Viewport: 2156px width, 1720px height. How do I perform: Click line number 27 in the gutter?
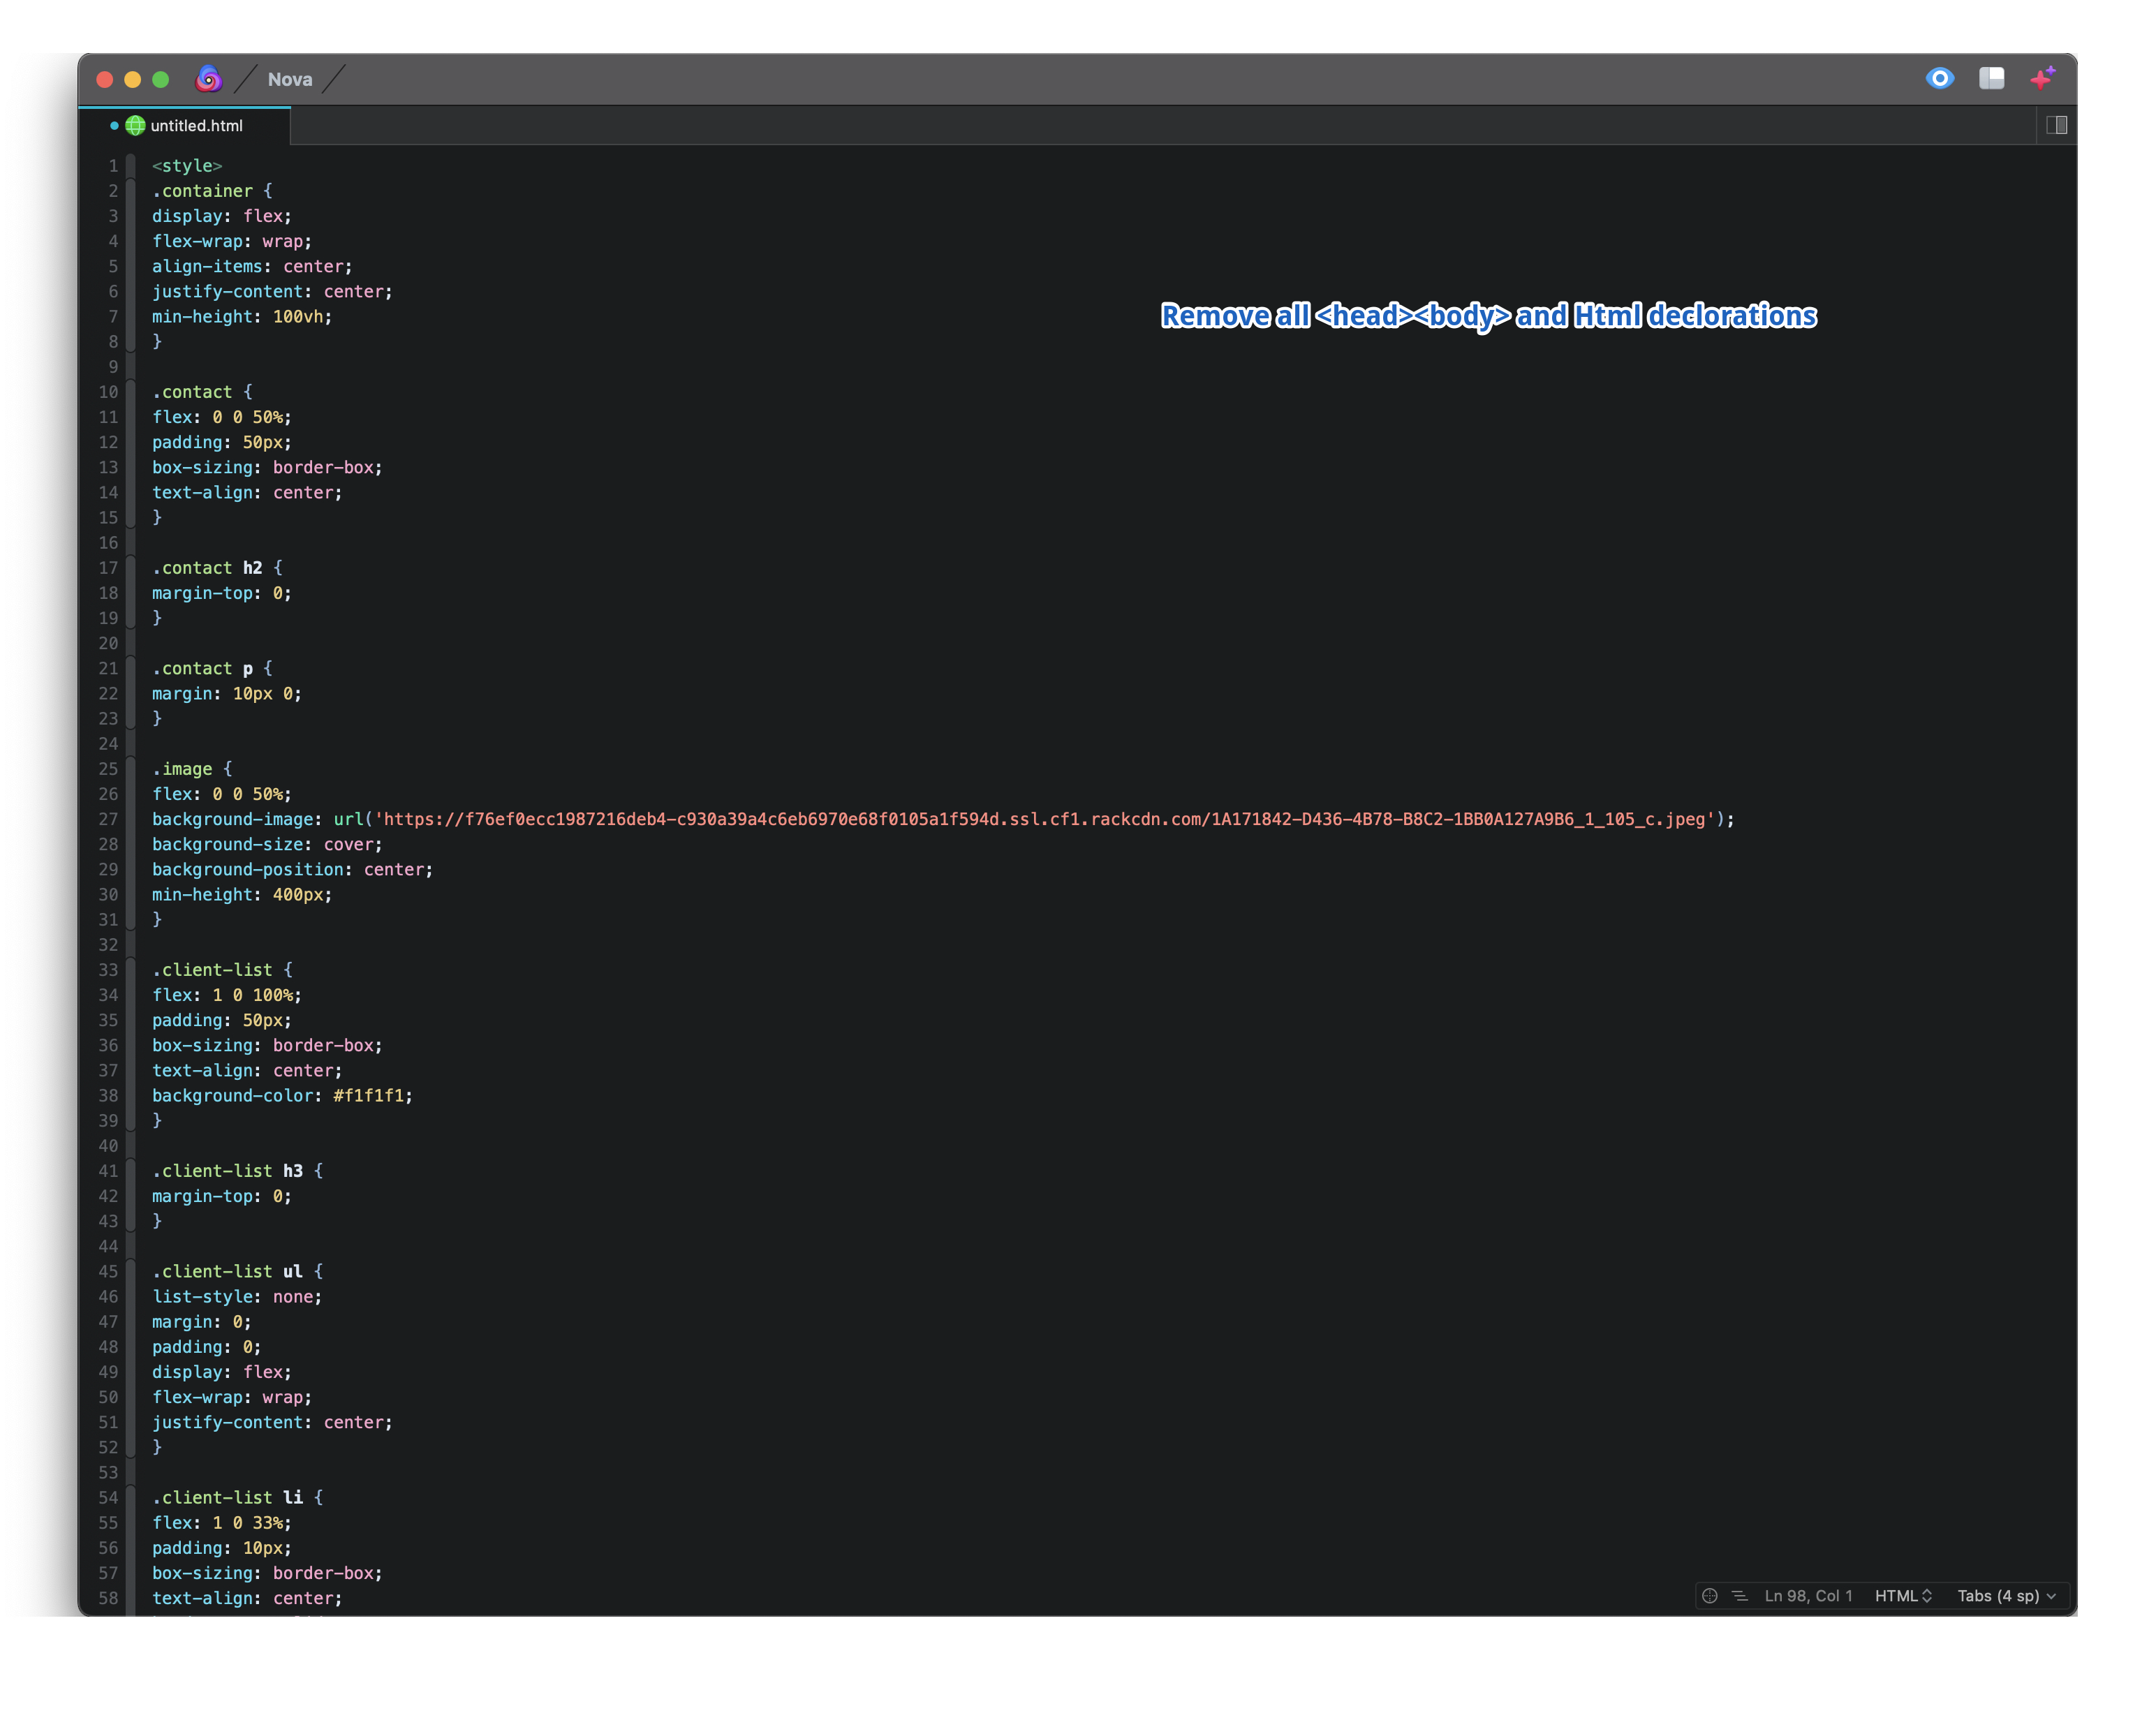pos(108,819)
